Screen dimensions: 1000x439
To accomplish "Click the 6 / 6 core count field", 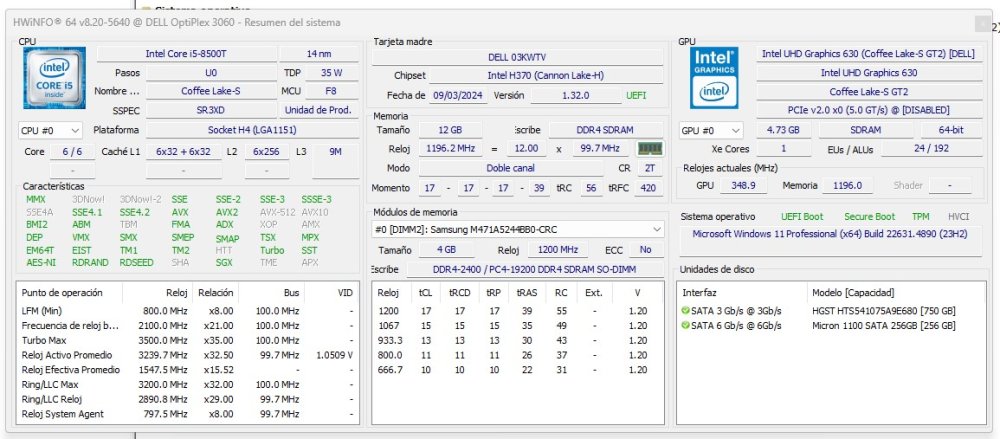I will 72,152.
